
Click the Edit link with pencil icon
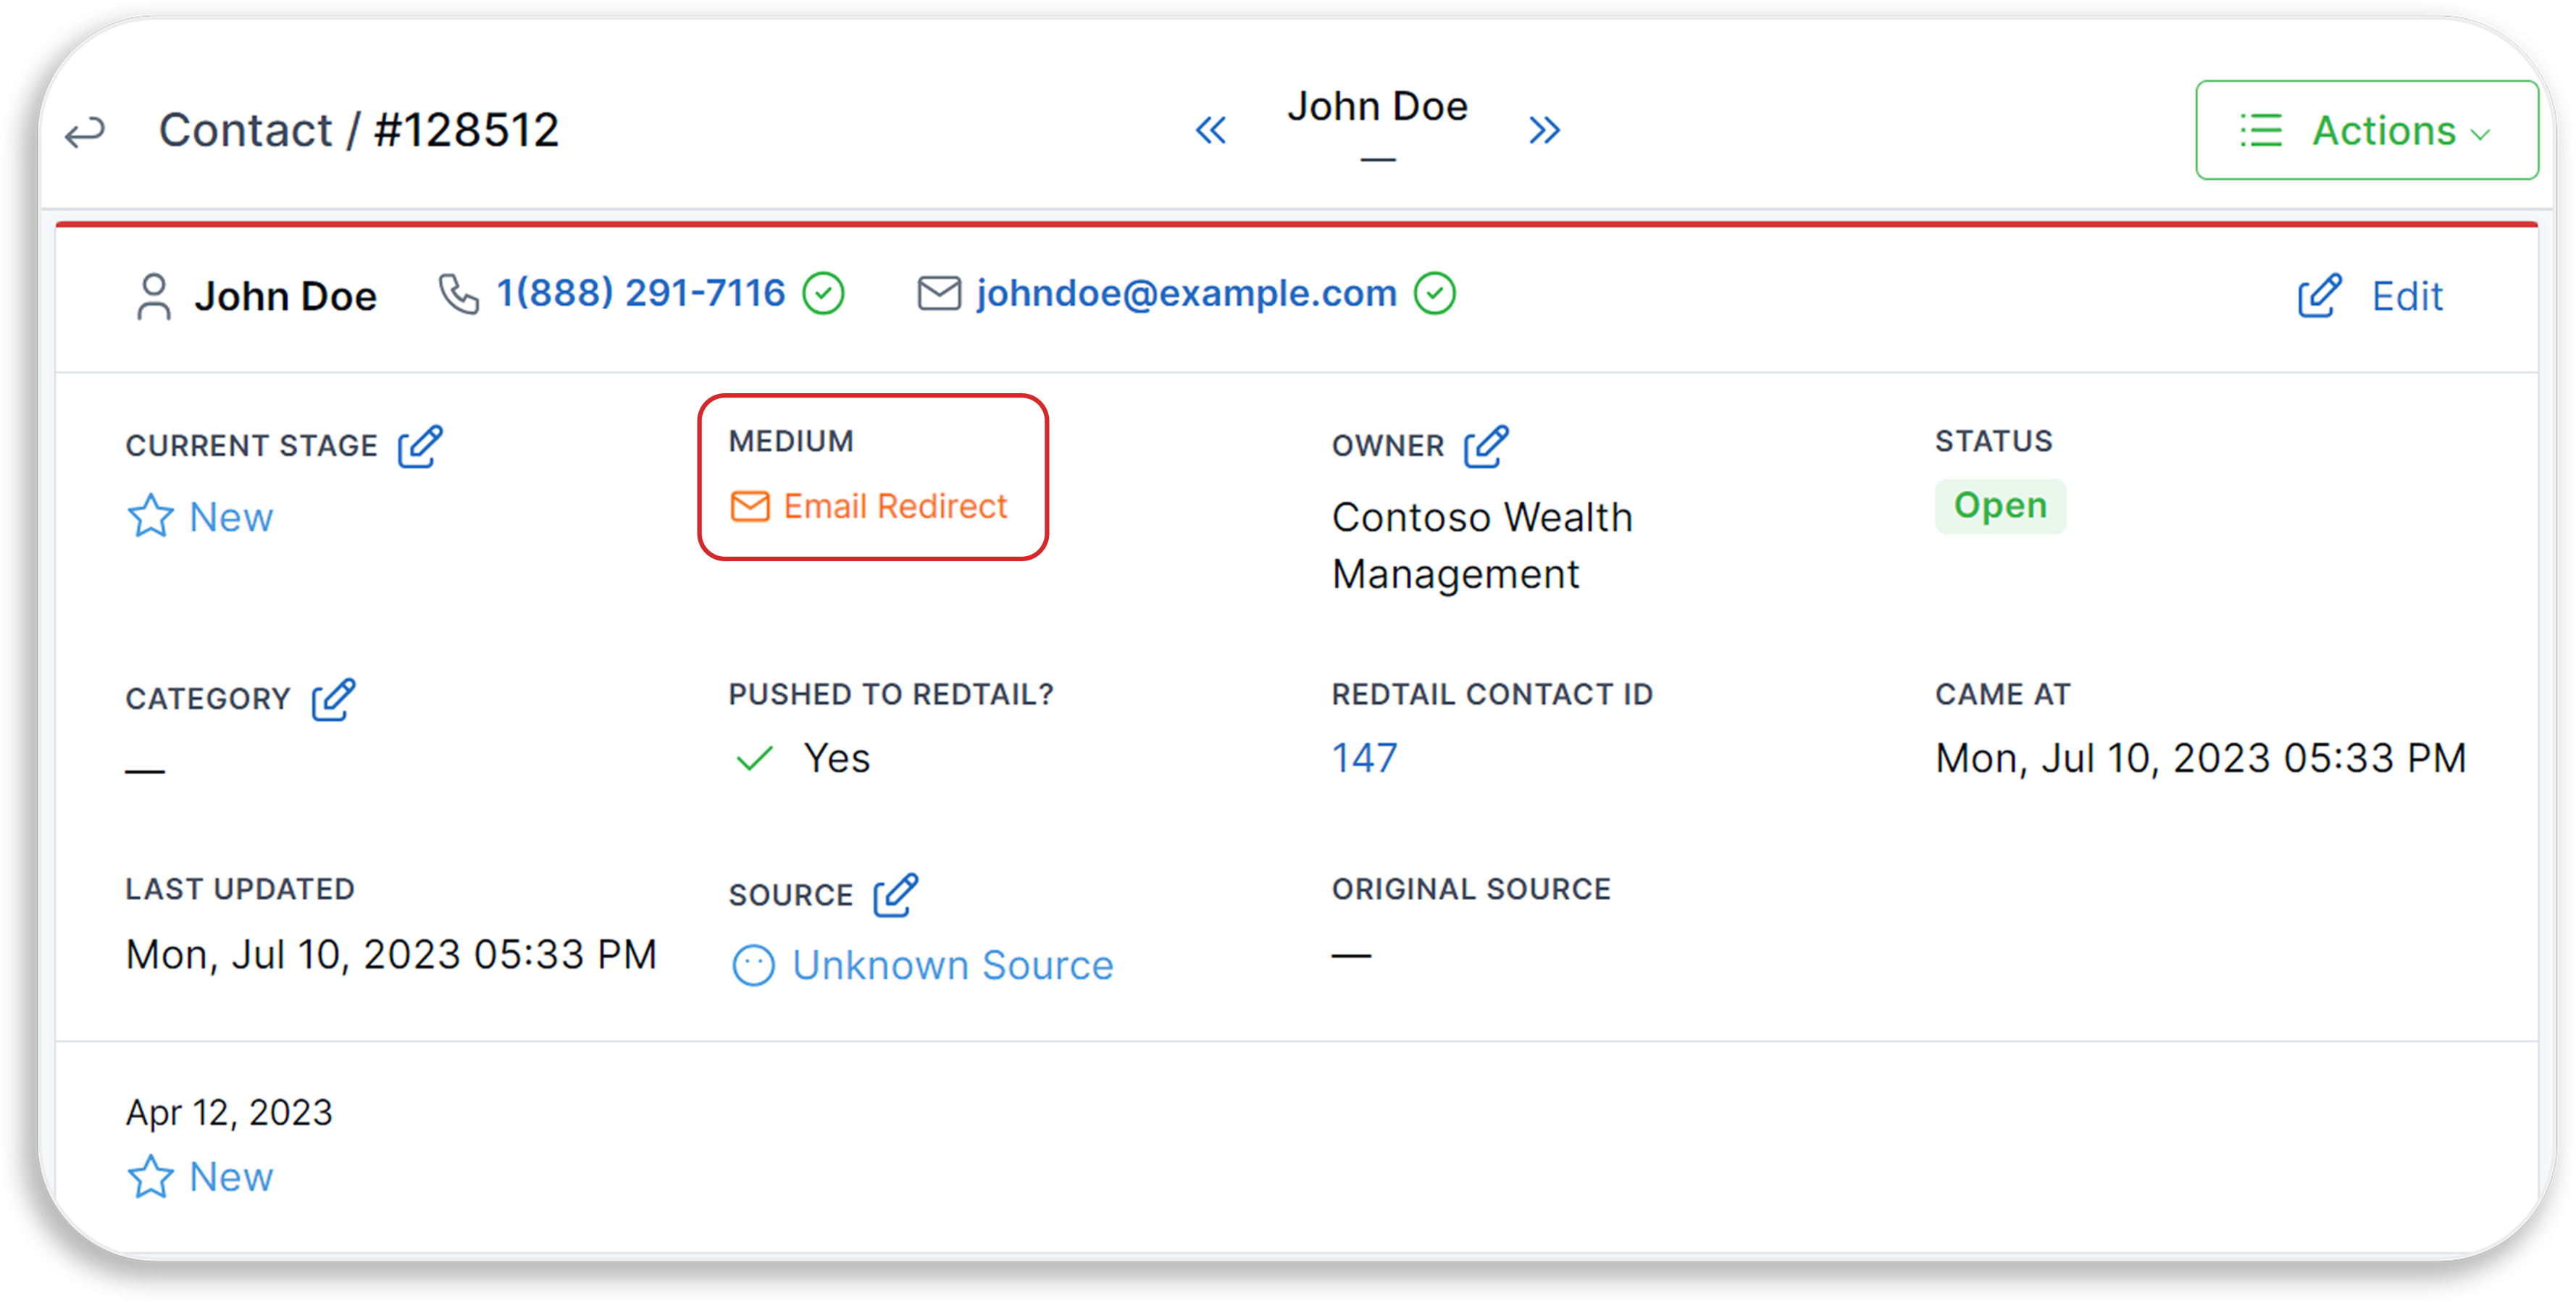tap(2370, 296)
